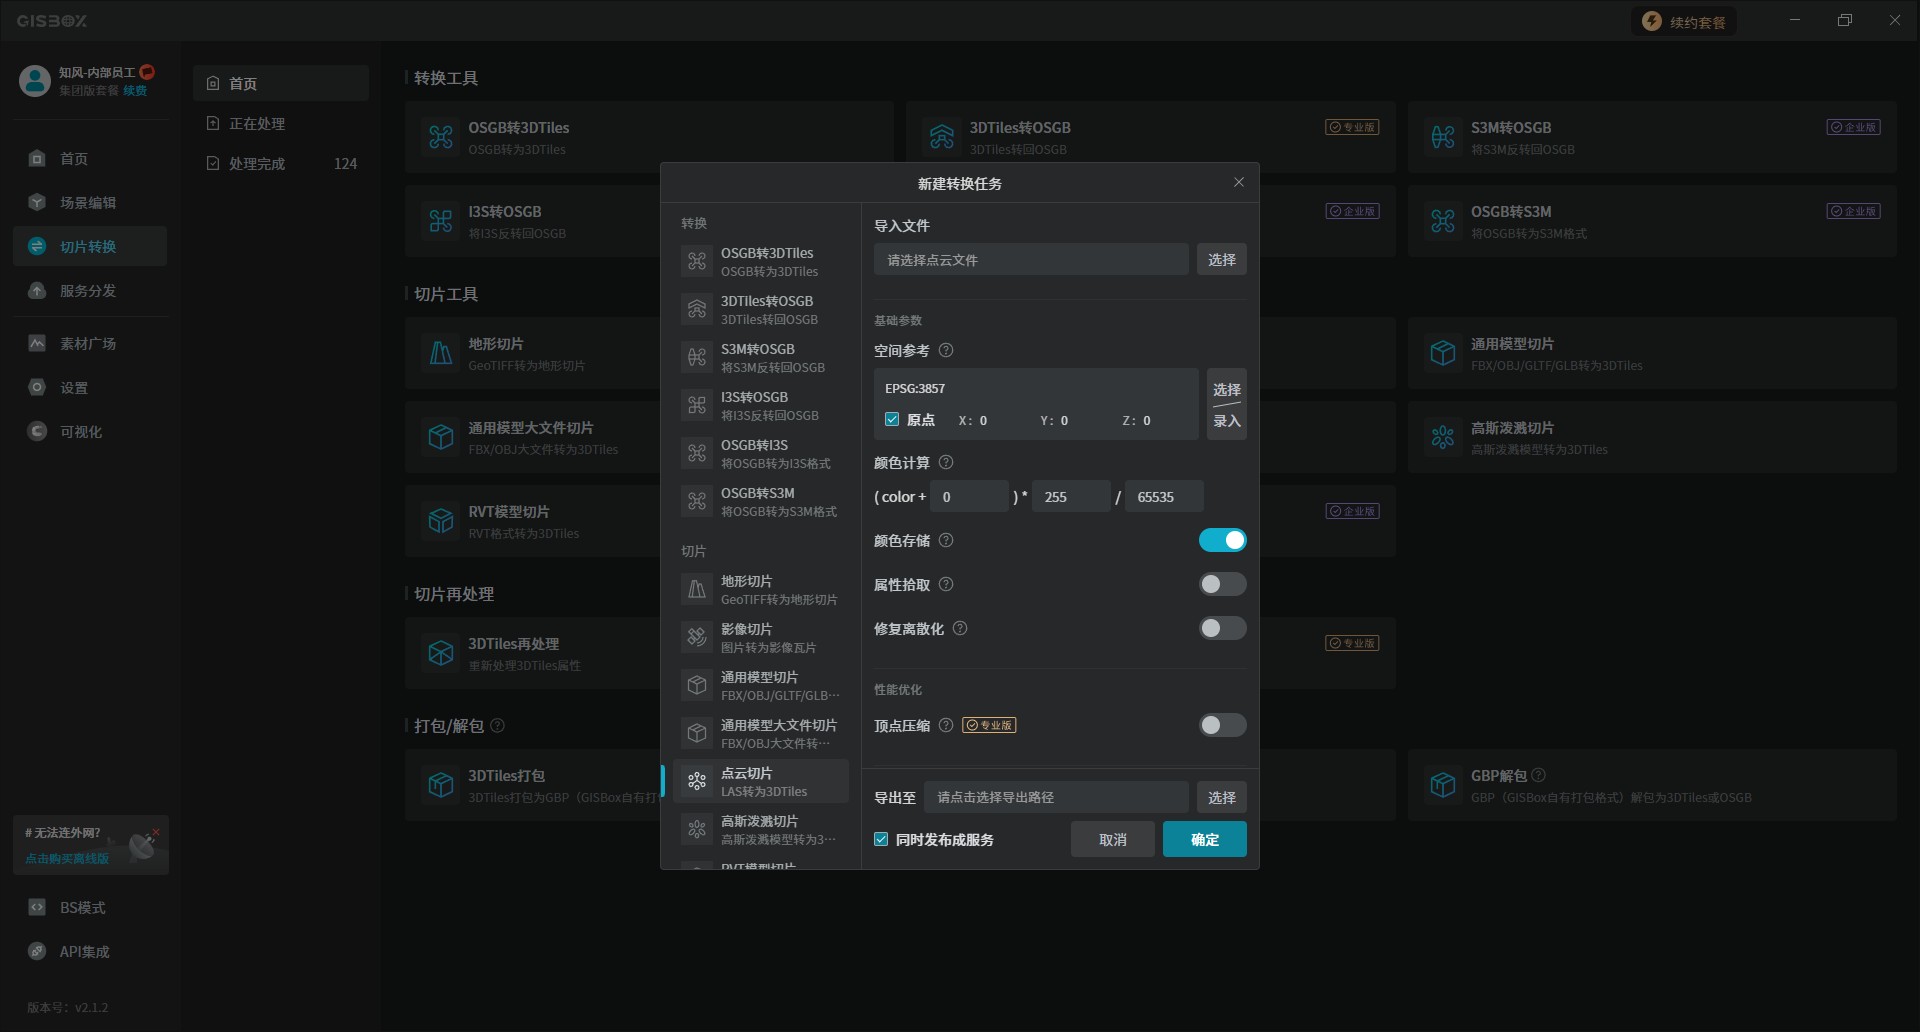
Task: Click the help icon next to 打包/解包
Action: pyautogui.click(x=498, y=726)
